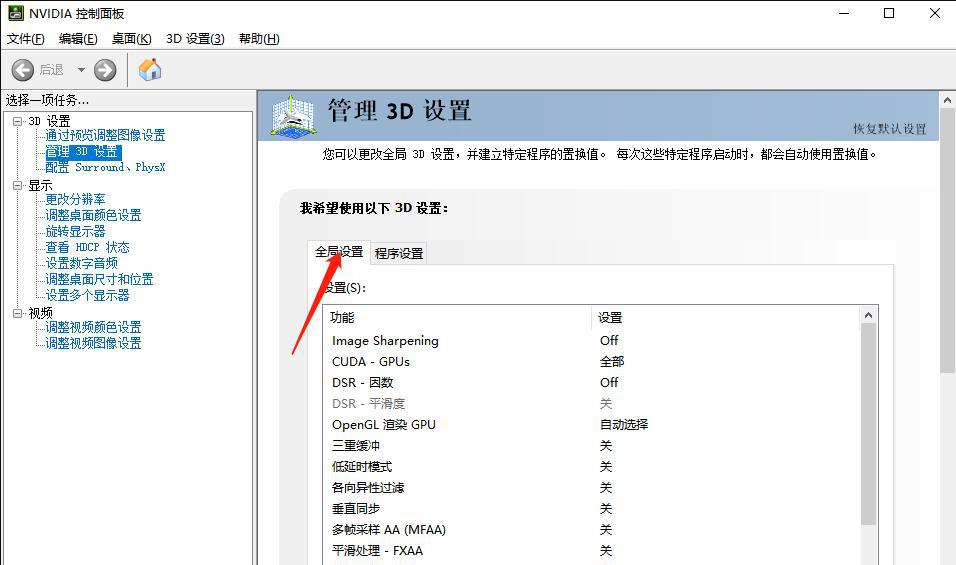Image resolution: width=956 pixels, height=565 pixels.
Task: Click the 自动选择 value for OpenGL 渲染 GPU
Action: coord(624,425)
